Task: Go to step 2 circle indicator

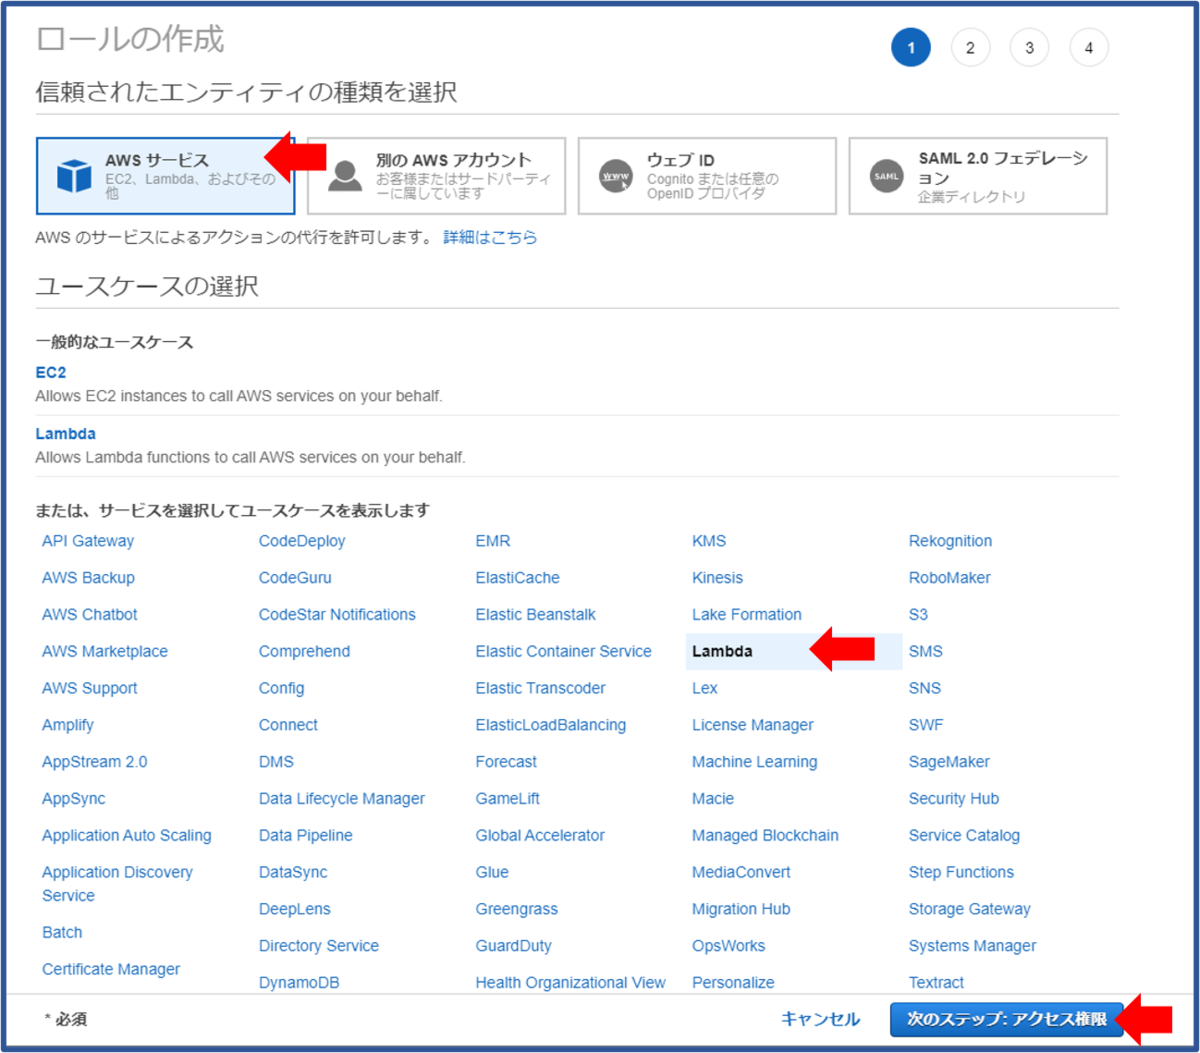Action: click(x=970, y=47)
